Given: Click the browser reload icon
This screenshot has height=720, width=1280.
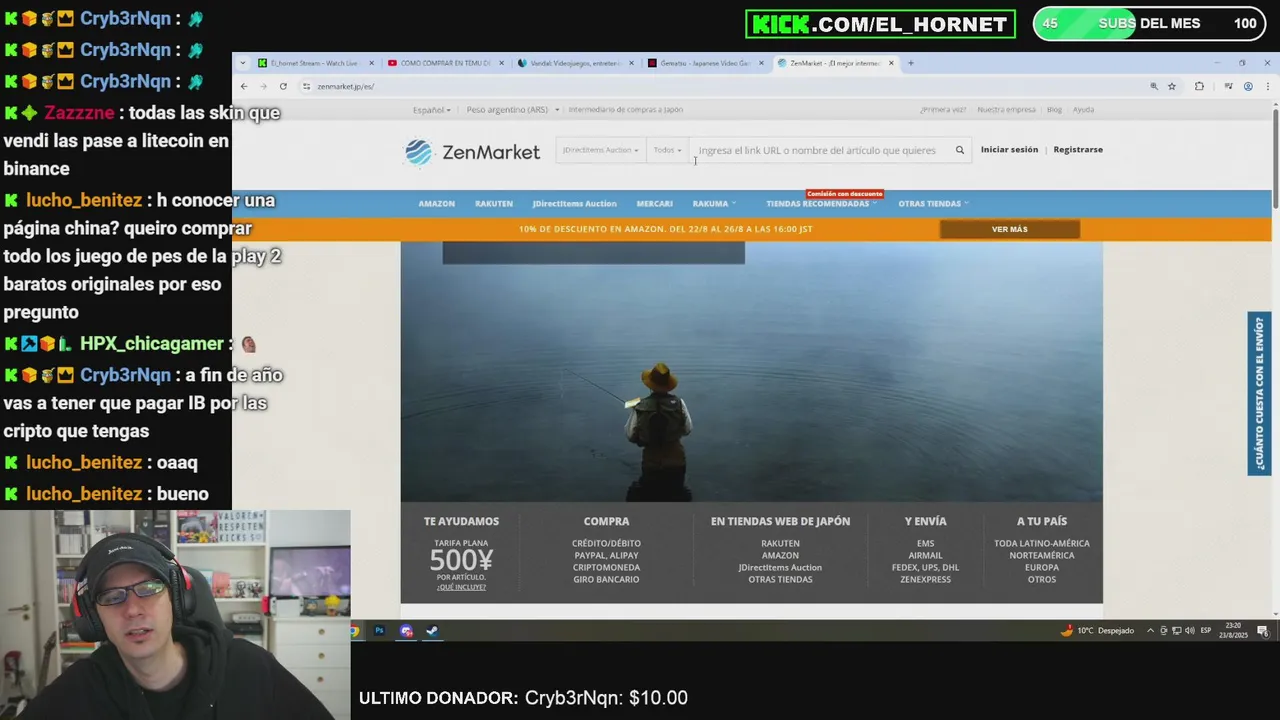Looking at the screenshot, I should tap(283, 86).
